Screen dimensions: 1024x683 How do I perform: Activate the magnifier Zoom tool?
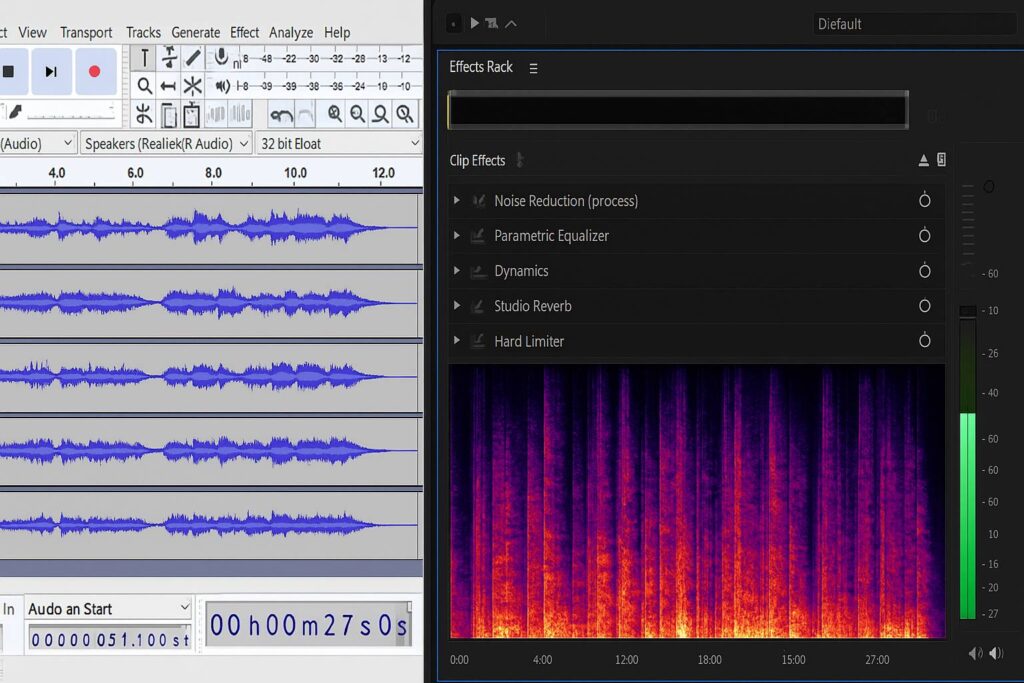point(145,86)
